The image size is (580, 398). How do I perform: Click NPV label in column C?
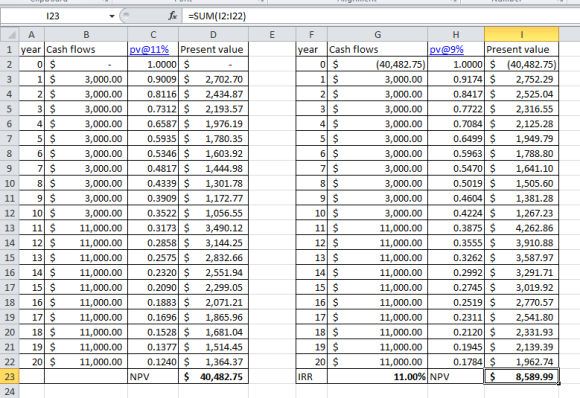tap(153, 377)
